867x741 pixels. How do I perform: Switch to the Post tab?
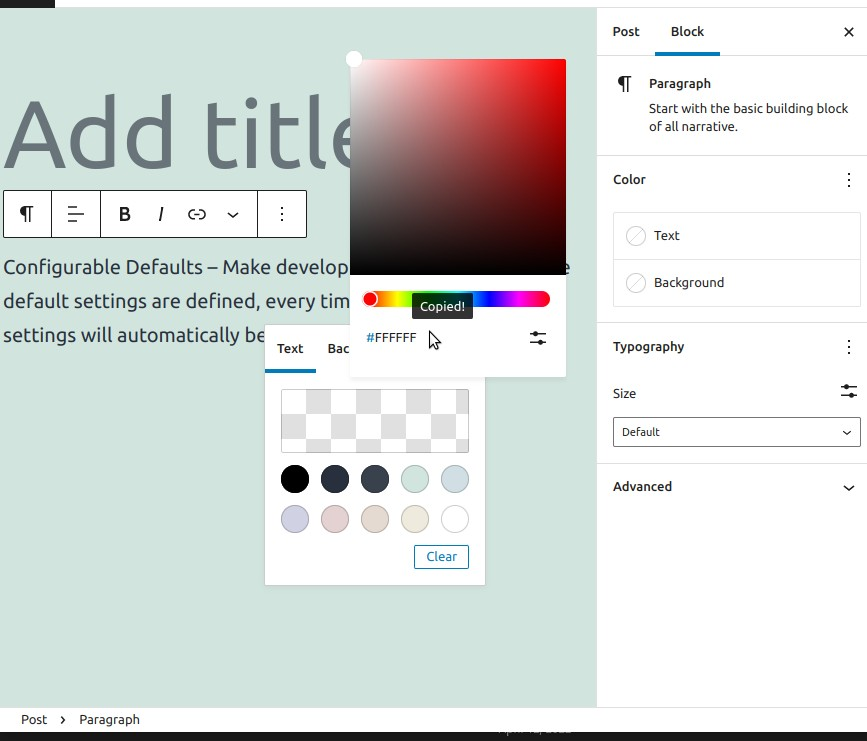click(626, 32)
